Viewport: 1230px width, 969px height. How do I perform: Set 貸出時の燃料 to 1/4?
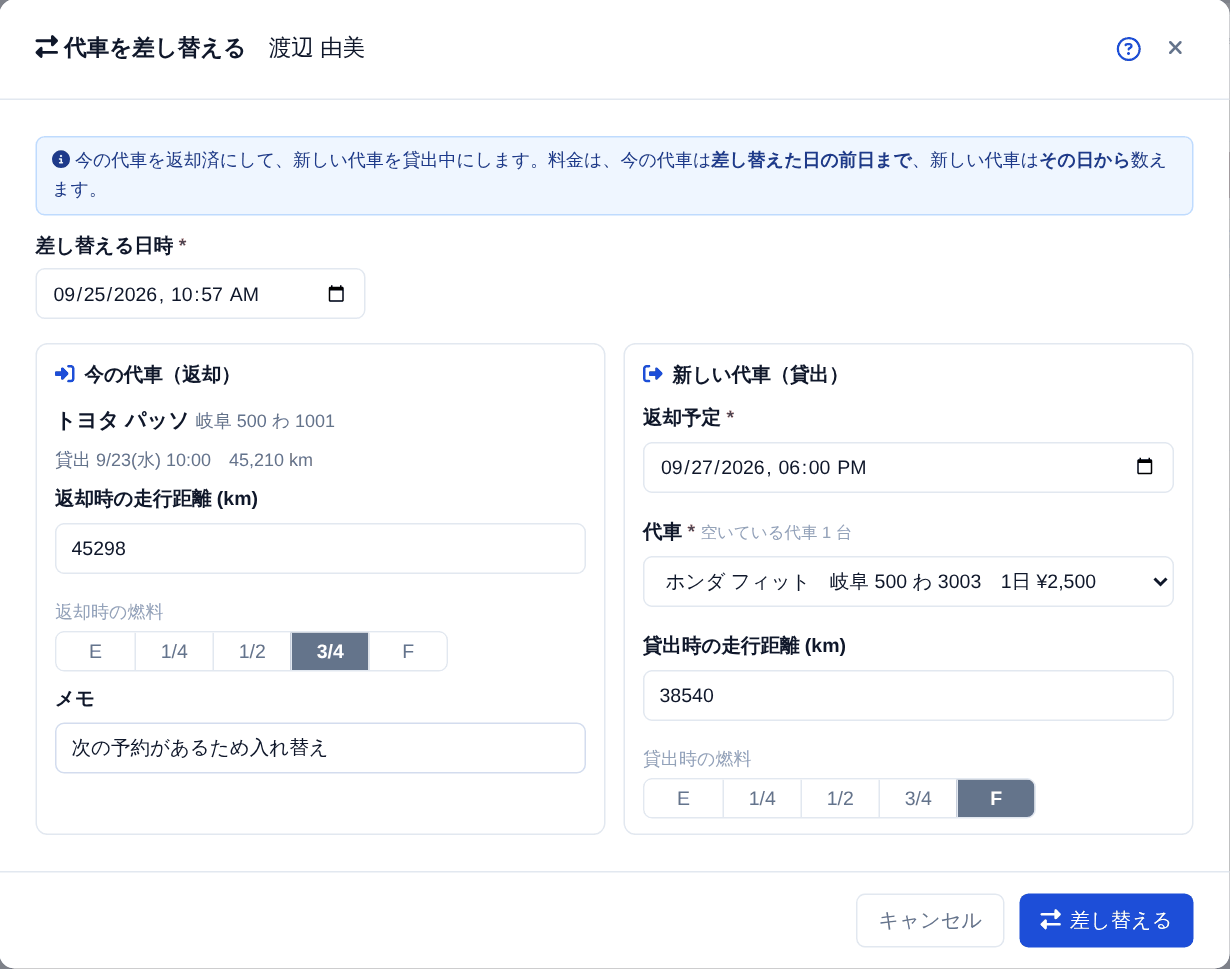click(x=762, y=798)
